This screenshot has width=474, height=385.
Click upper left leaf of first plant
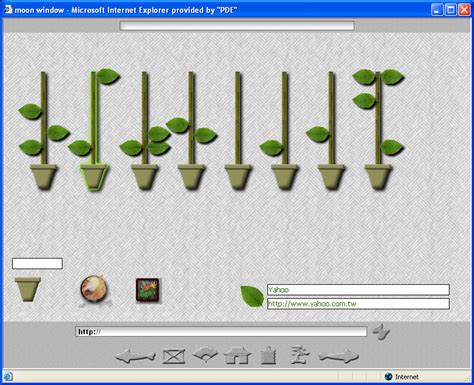point(30,111)
